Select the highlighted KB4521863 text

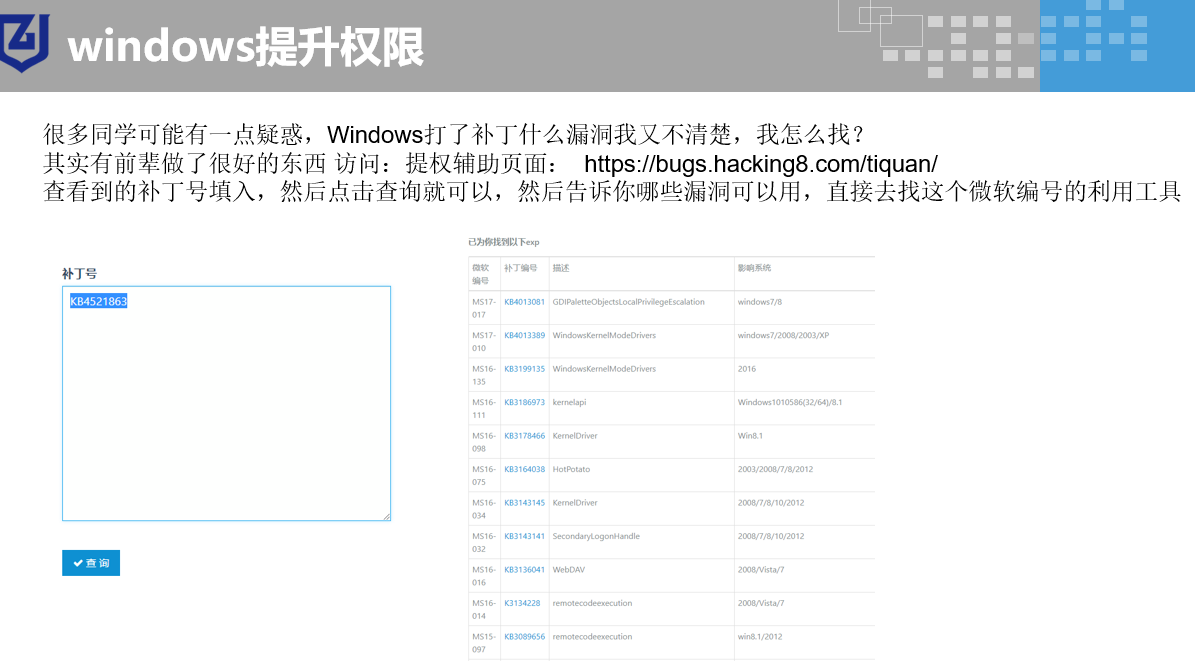pos(98,301)
